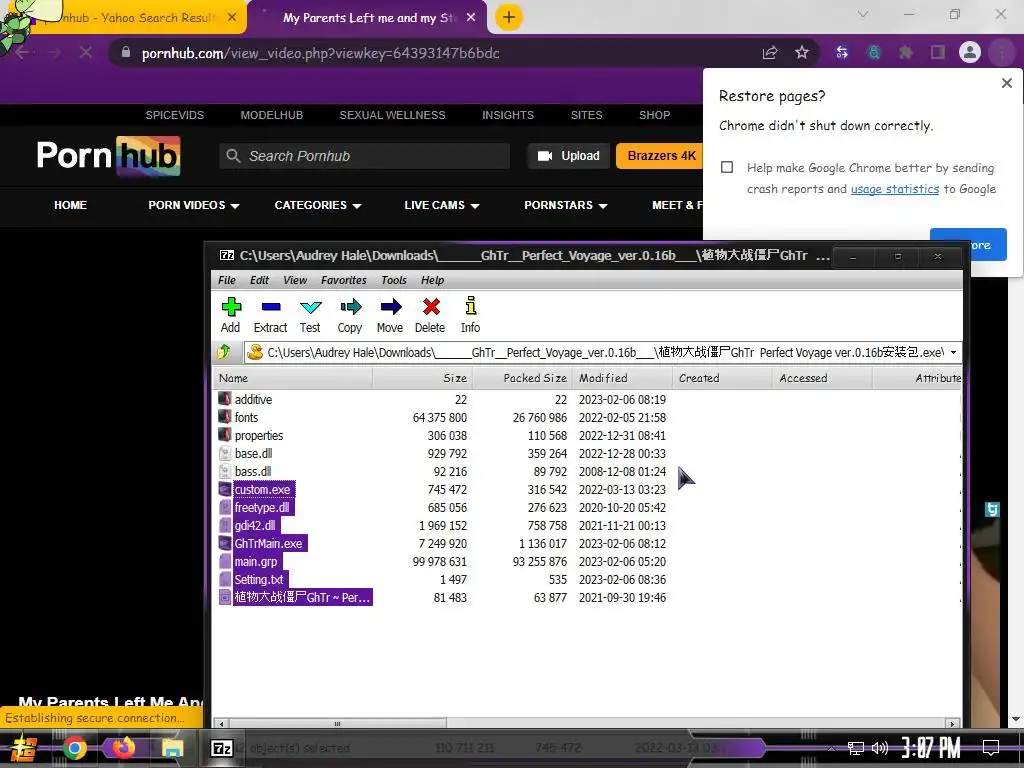
Task: Click the volume icon in system tray
Action: pyautogui.click(x=880, y=748)
